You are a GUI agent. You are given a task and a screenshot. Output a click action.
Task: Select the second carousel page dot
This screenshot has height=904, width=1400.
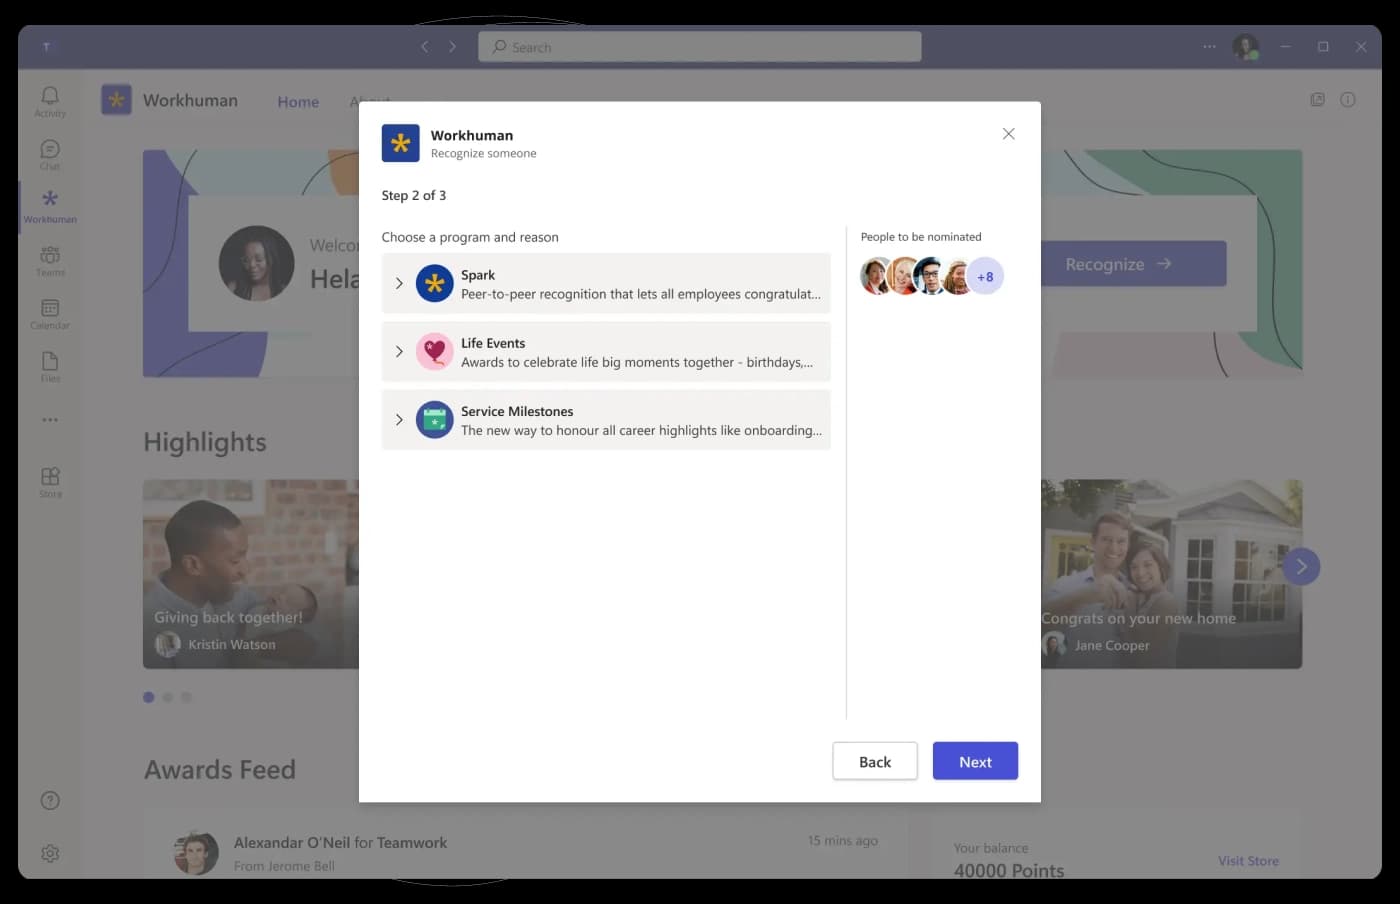(167, 697)
